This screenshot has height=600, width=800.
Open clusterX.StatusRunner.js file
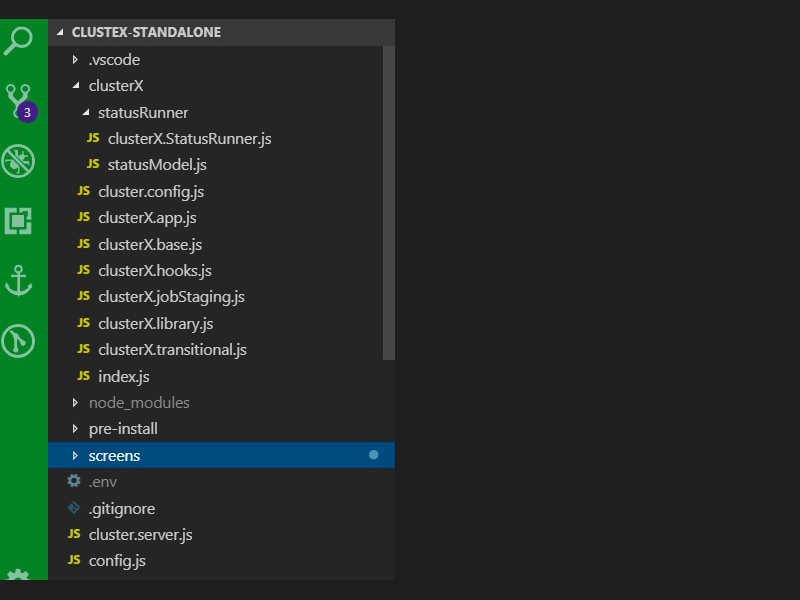click(189, 139)
